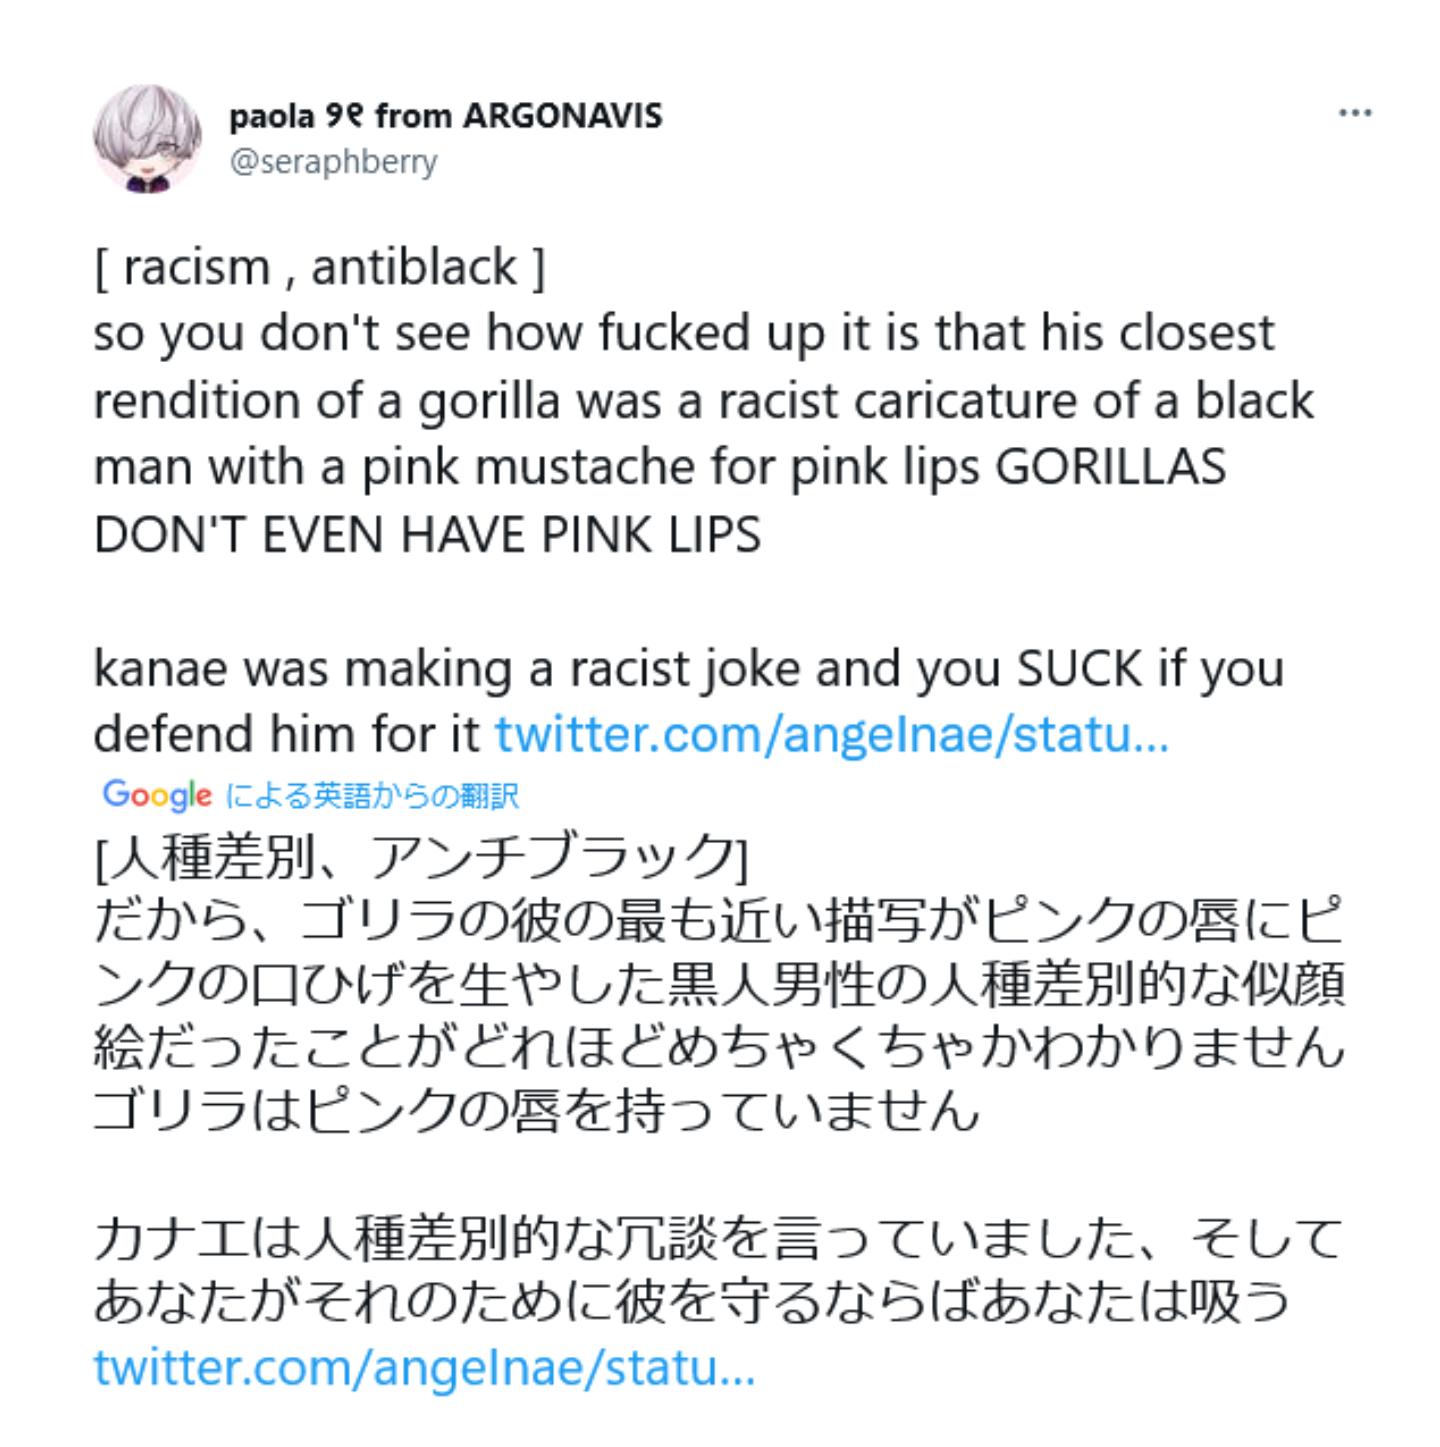
Task: Click the 'による英語からの翻訳' translation label
Action: pos(373,796)
